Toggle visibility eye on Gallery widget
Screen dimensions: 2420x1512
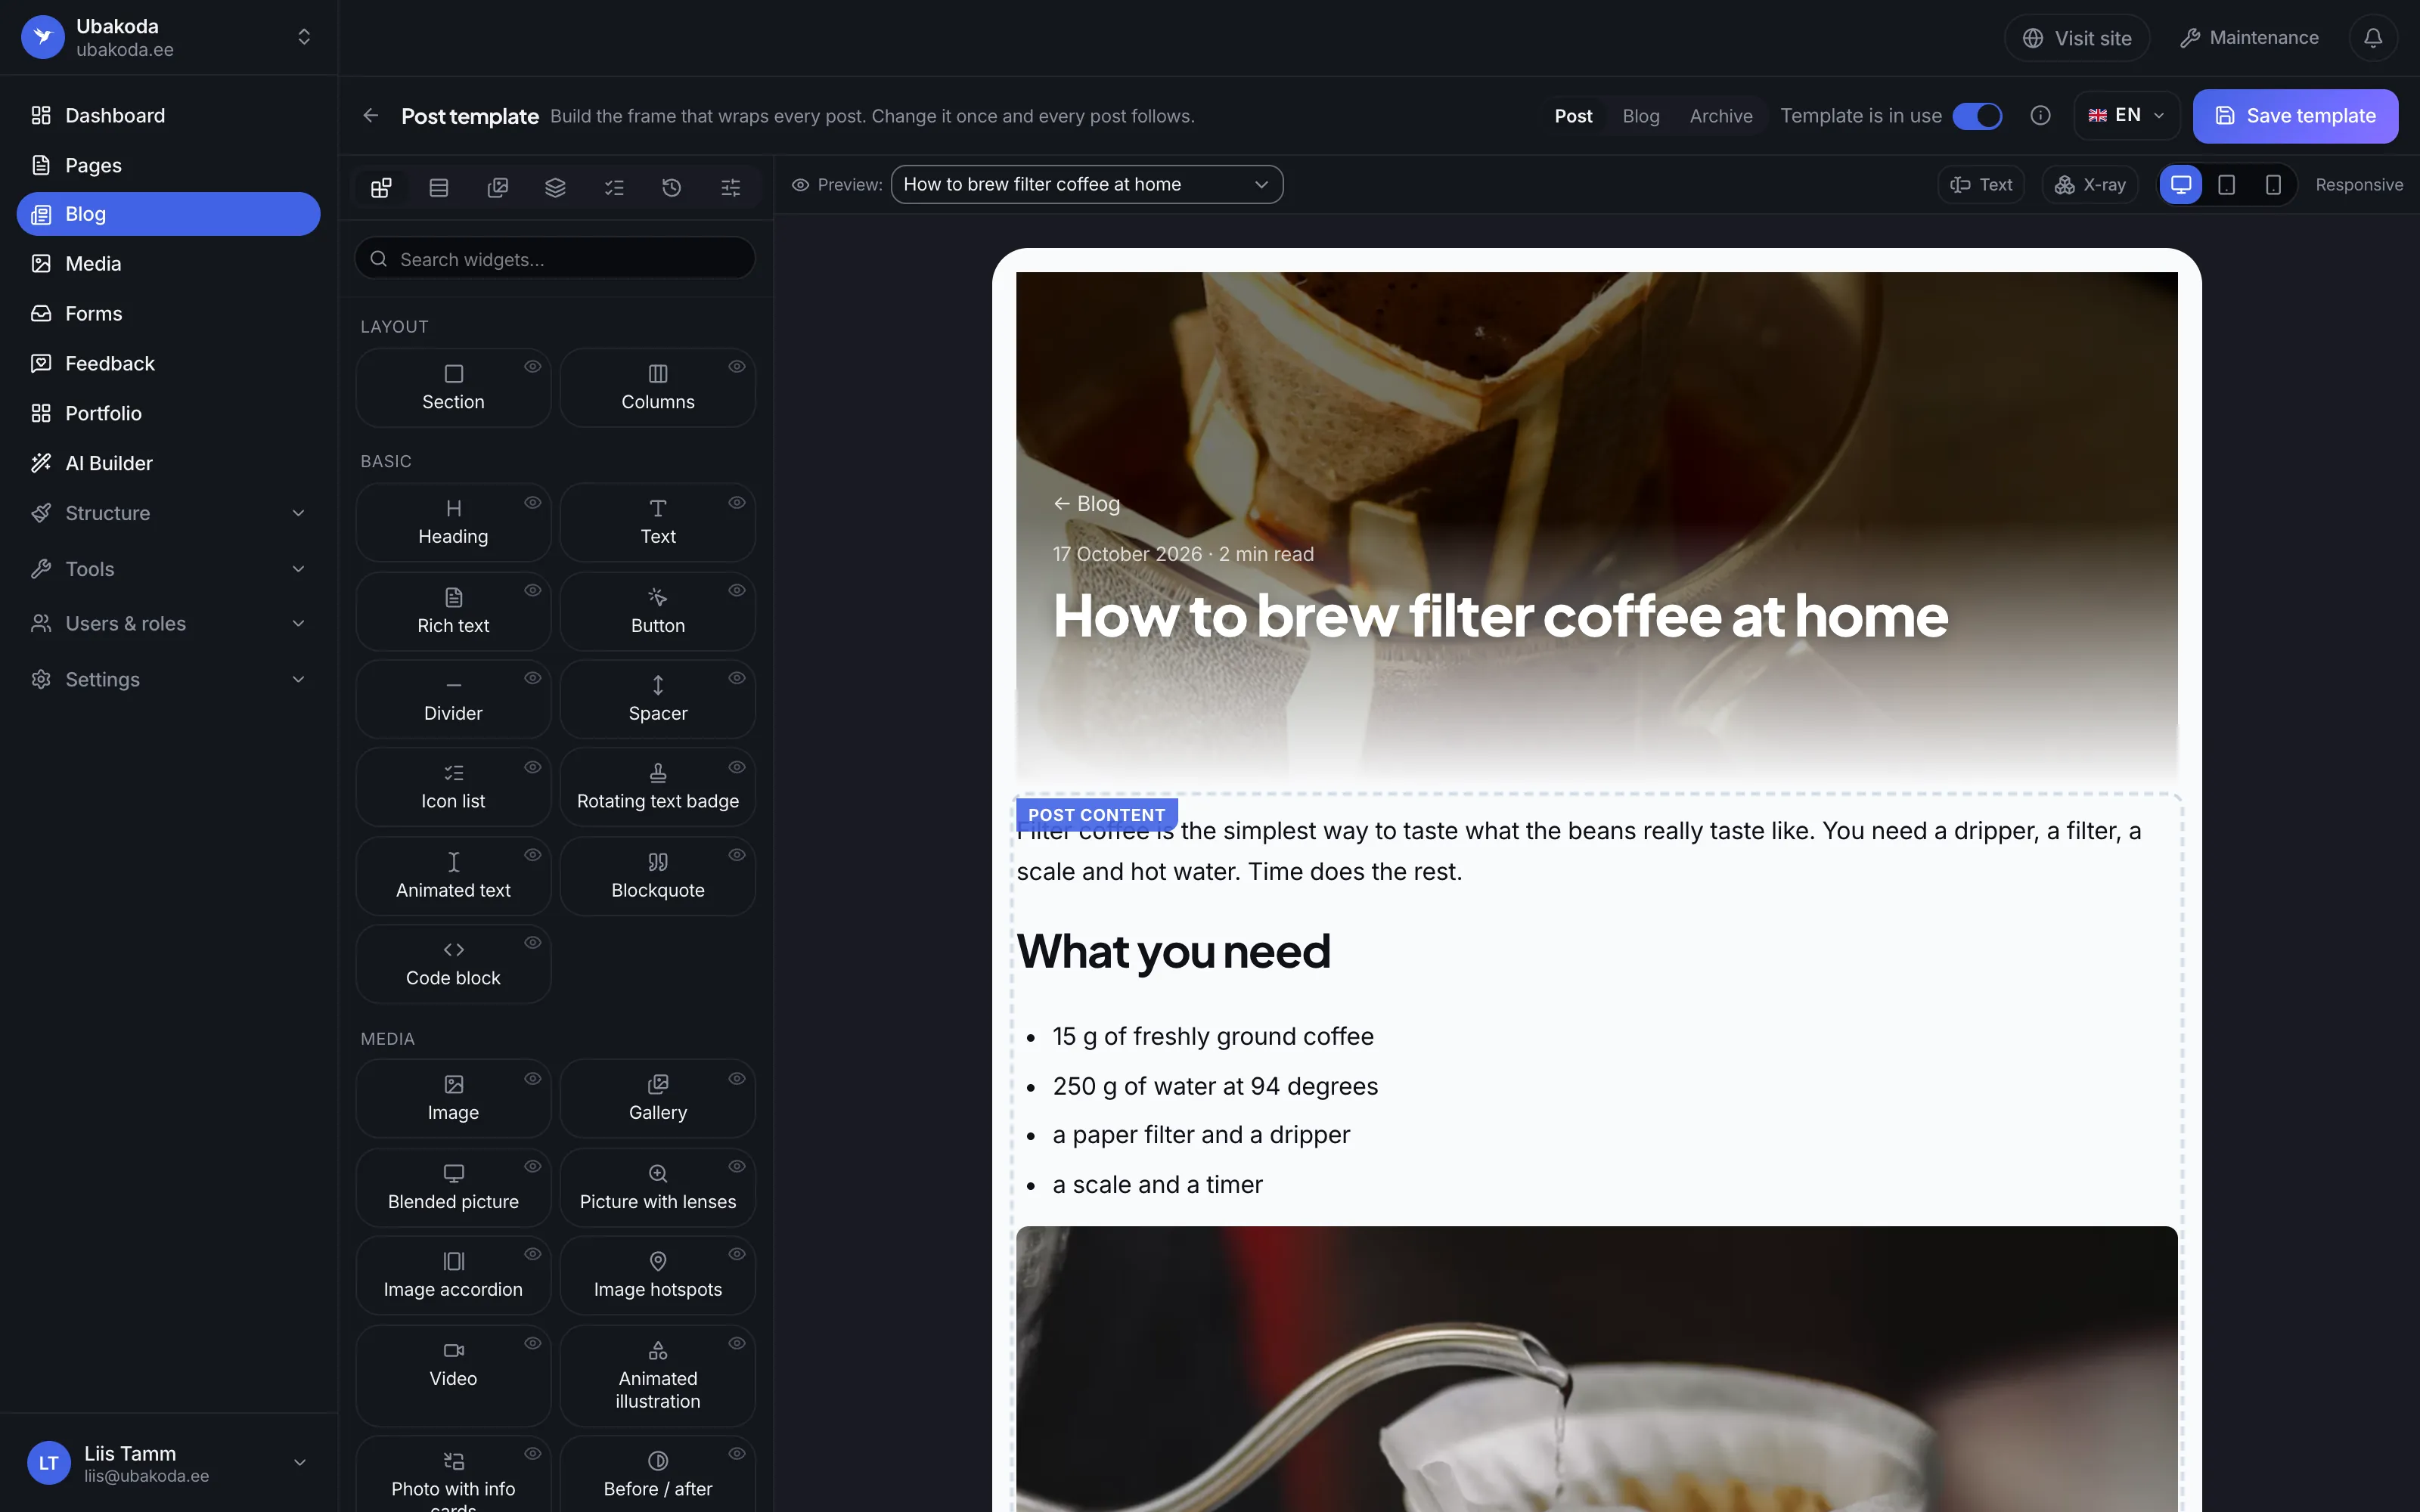coord(737,1079)
